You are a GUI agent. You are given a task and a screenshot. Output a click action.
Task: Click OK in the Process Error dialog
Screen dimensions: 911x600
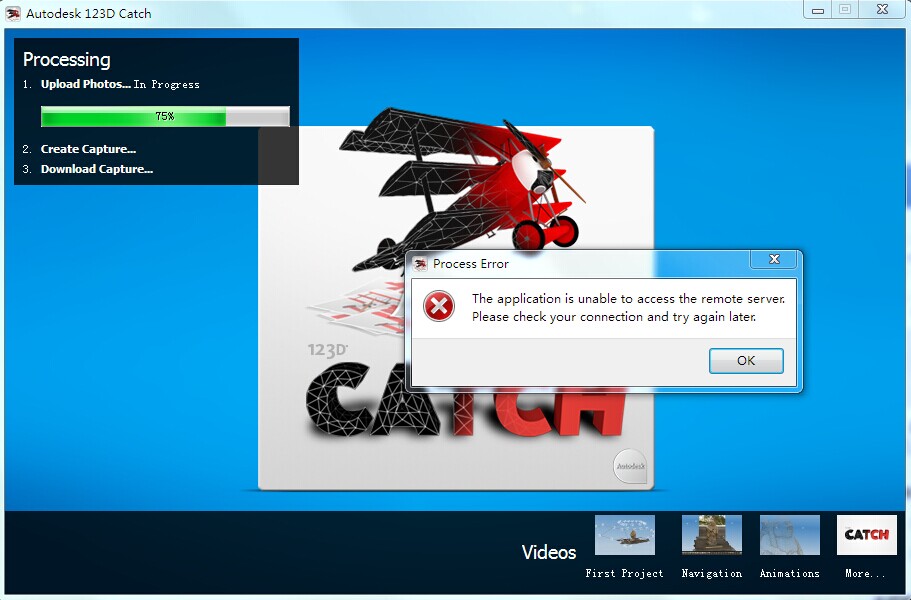click(x=746, y=361)
